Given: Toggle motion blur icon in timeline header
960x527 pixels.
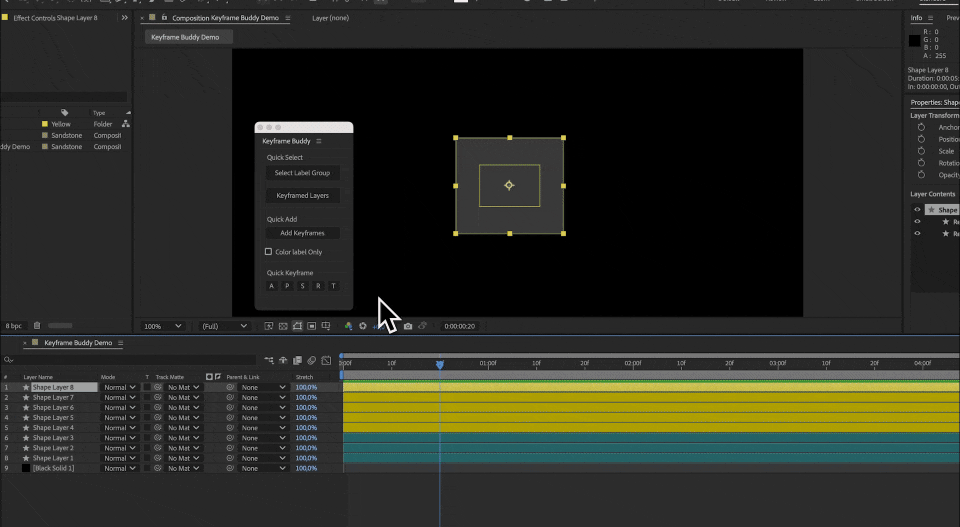Looking at the screenshot, I should tap(312, 361).
